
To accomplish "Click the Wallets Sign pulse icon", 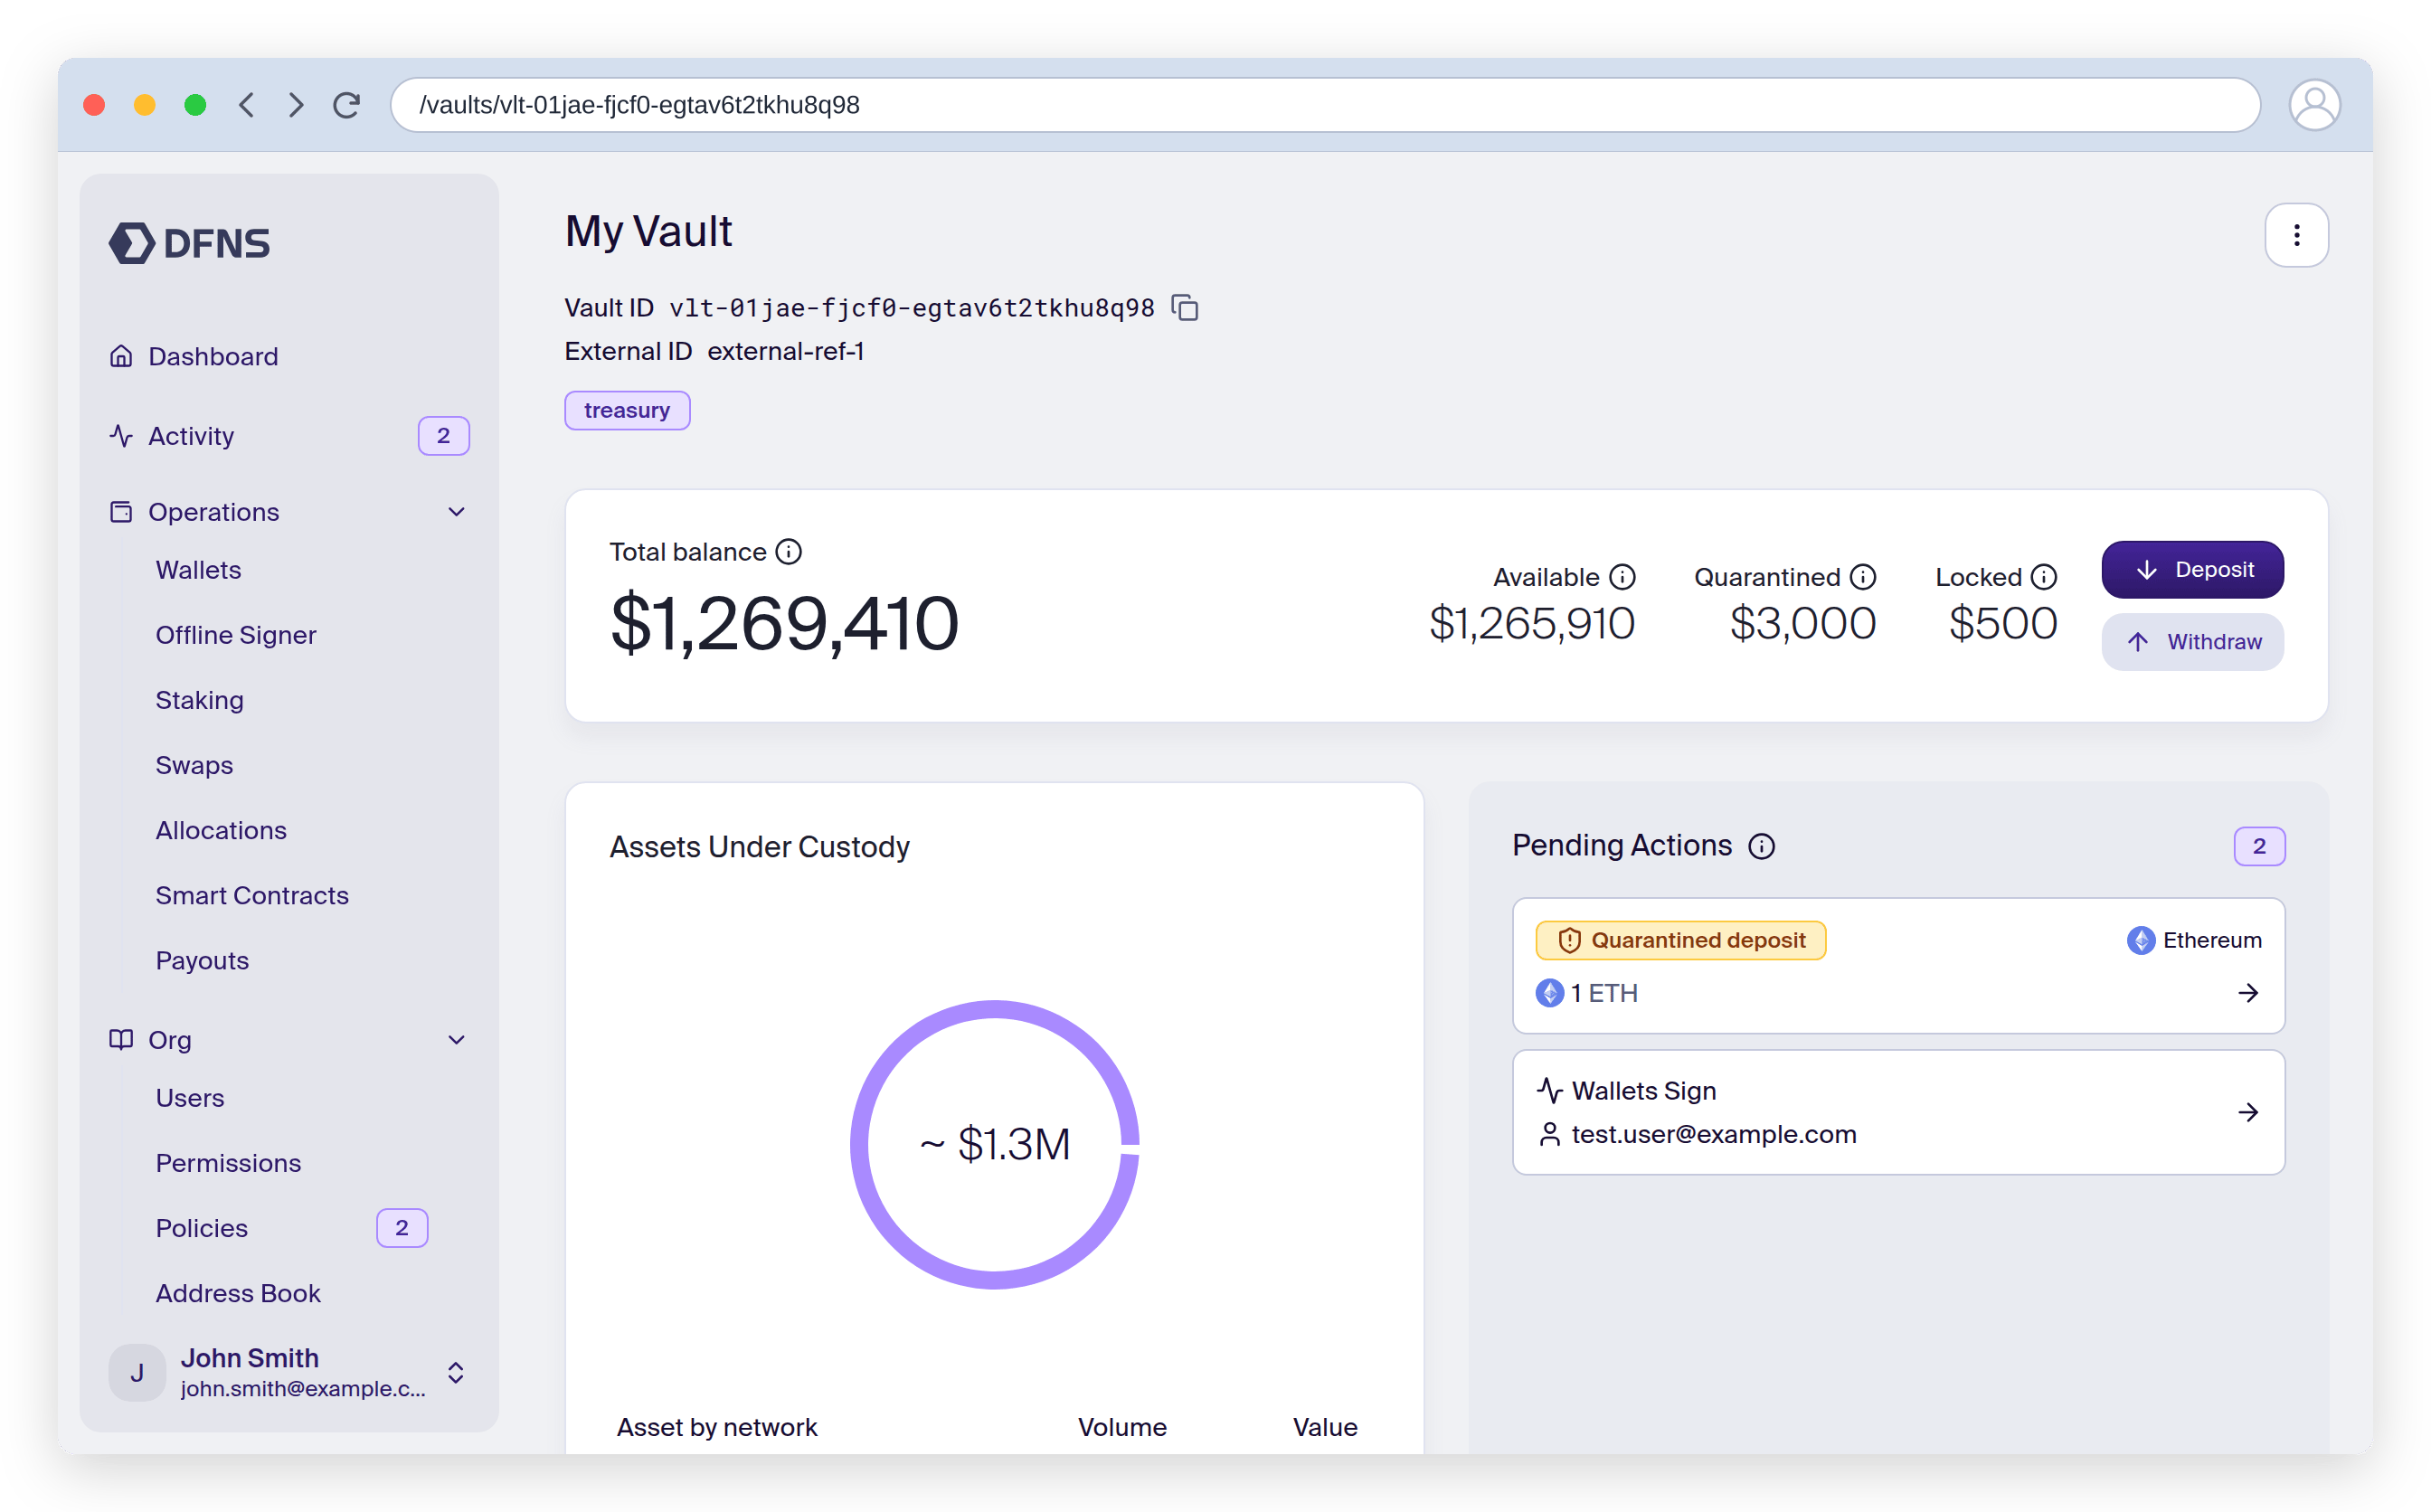I will click(1549, 1090).
